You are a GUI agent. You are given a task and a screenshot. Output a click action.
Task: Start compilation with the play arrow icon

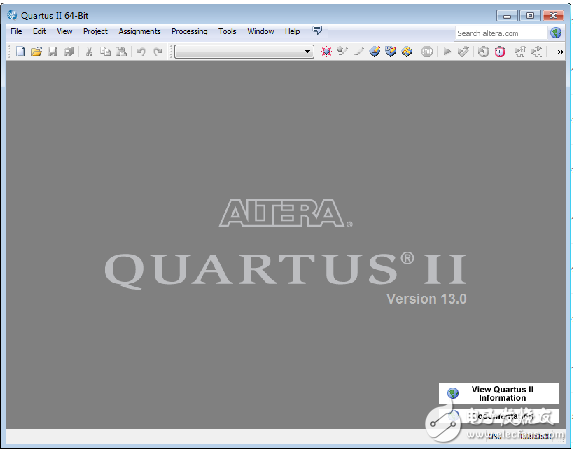(447, 52)
